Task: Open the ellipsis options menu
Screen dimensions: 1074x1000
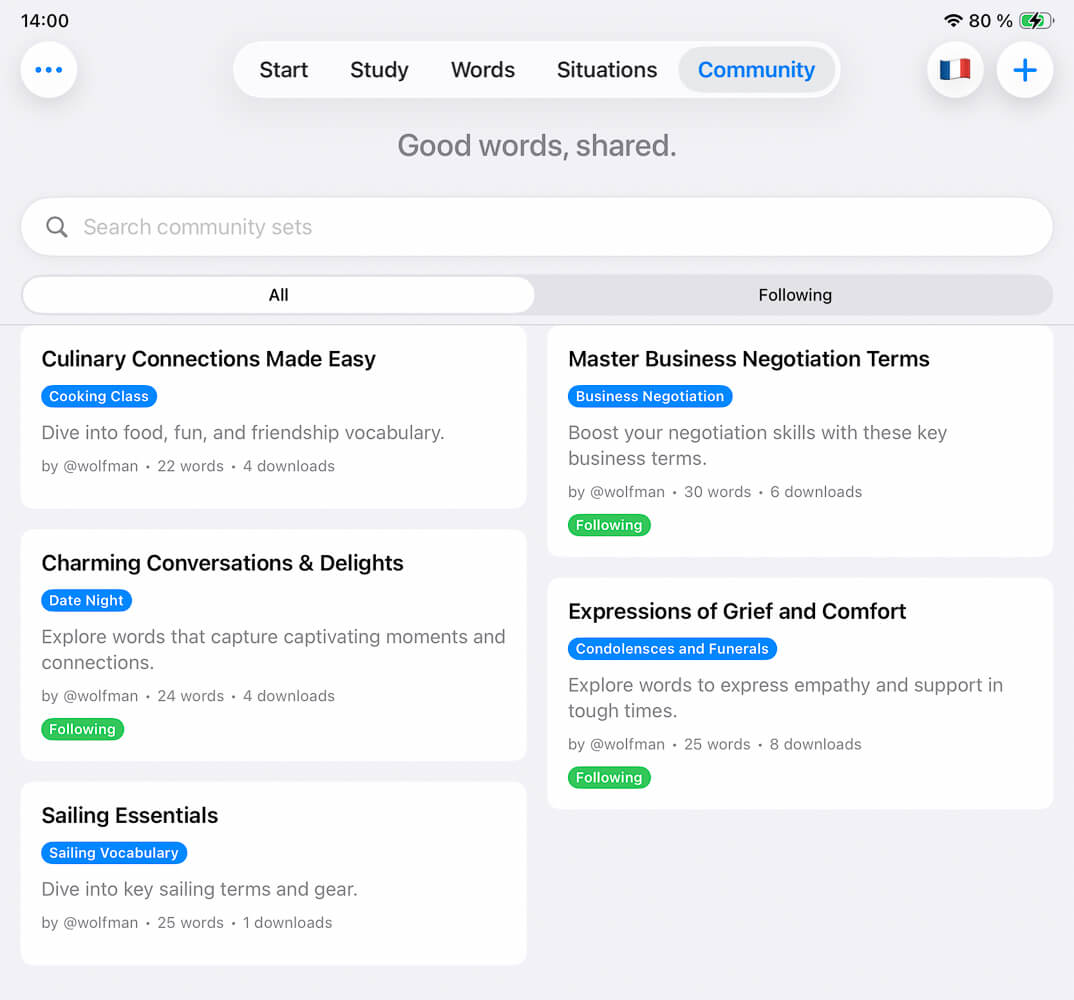Action: [48, 70]
